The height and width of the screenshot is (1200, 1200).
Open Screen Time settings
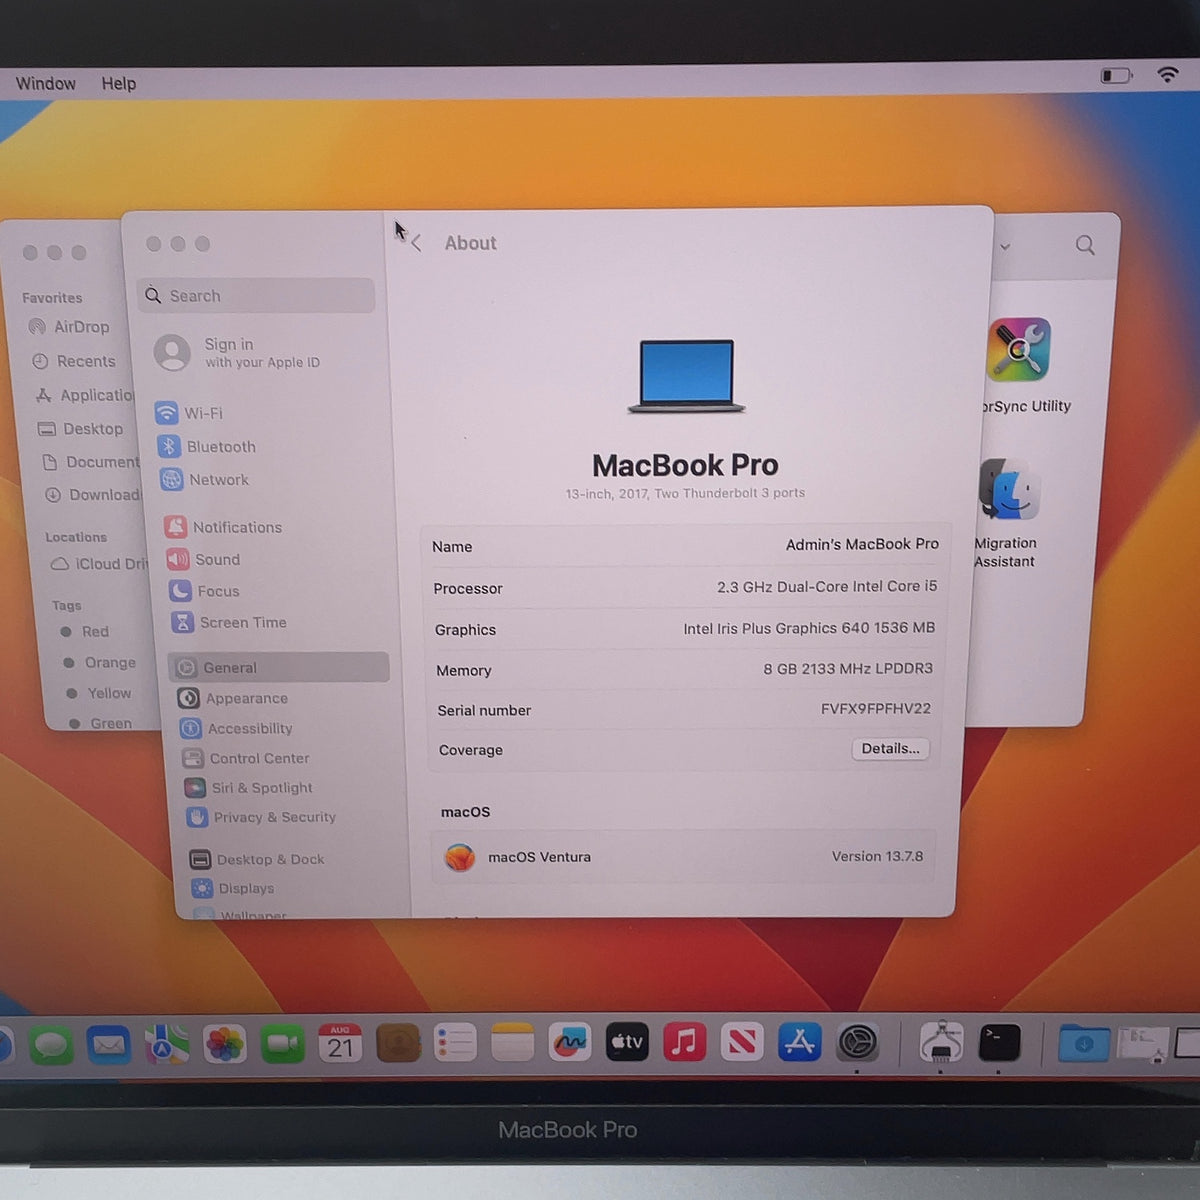tap(229, 622)
